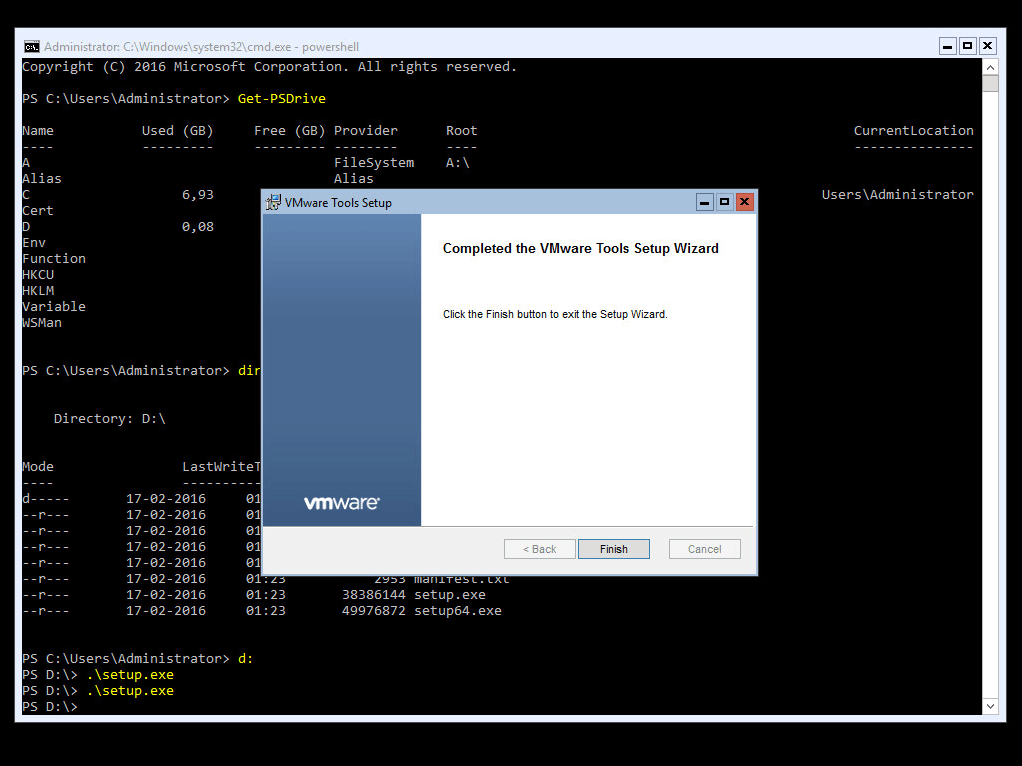Click the 'Users\Administrator' current location value

[x=898, y=194]
